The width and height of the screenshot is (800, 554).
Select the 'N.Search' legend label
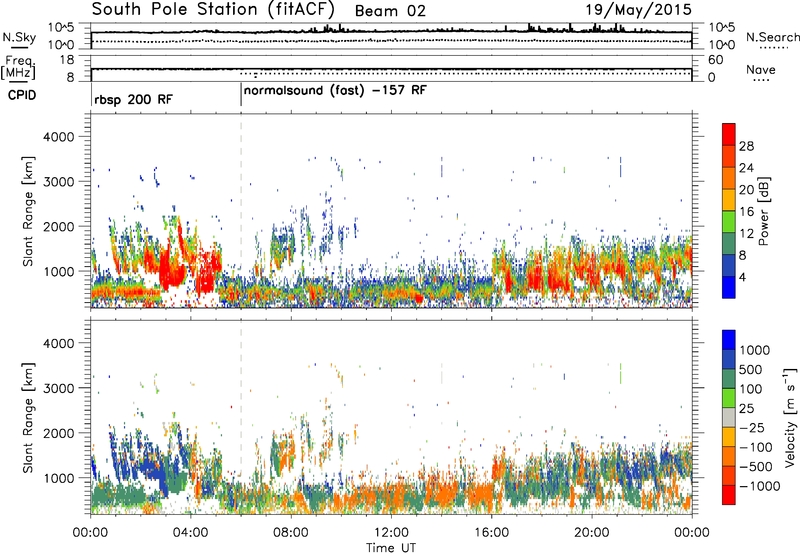(x=772, y=37)
